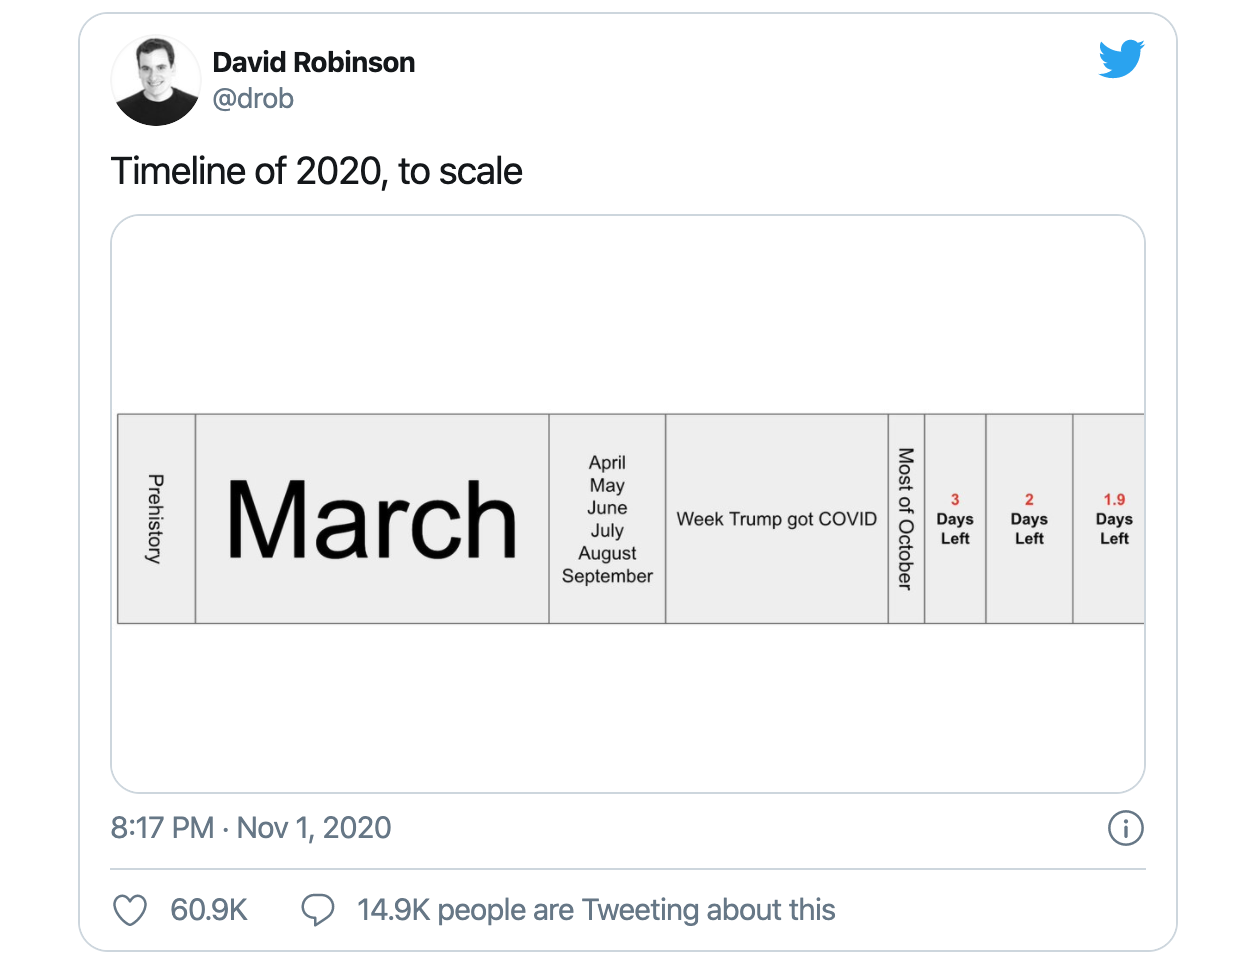The image size is (1258, 970).
Task: Click the March block in timeline image
Action: [372, 519]
